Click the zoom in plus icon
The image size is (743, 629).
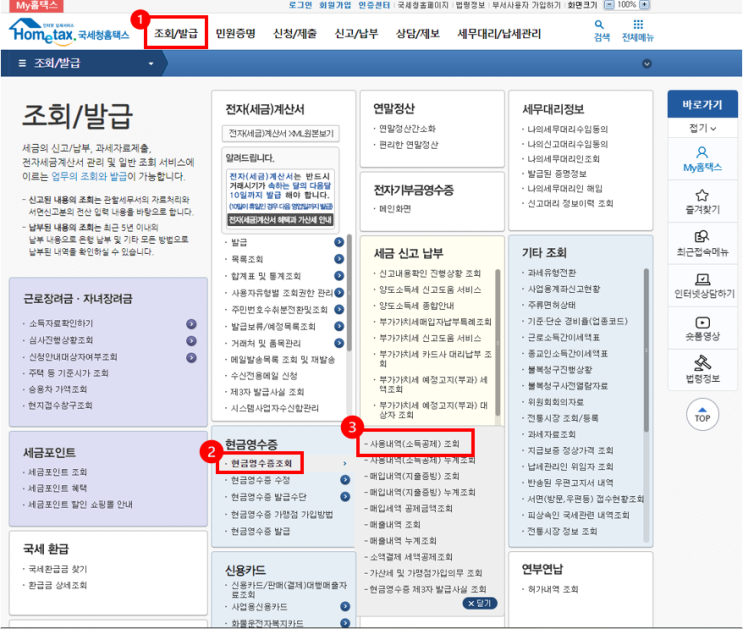644,5
